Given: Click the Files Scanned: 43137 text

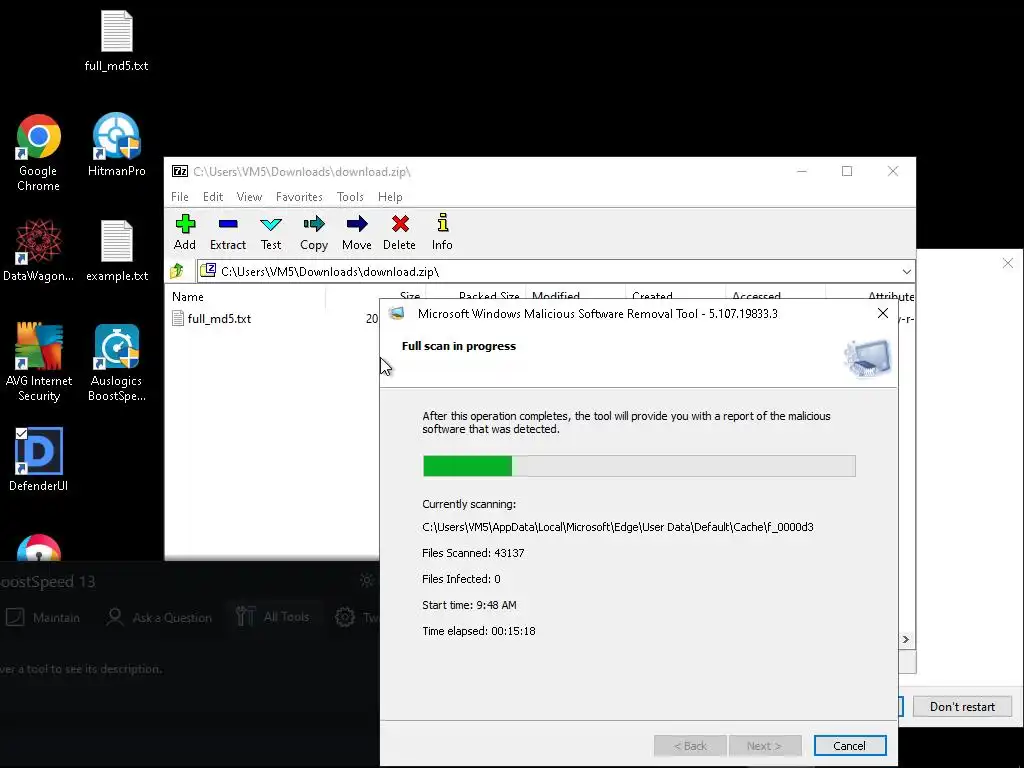Looking at the screenshot, I should tap(473, 553).
